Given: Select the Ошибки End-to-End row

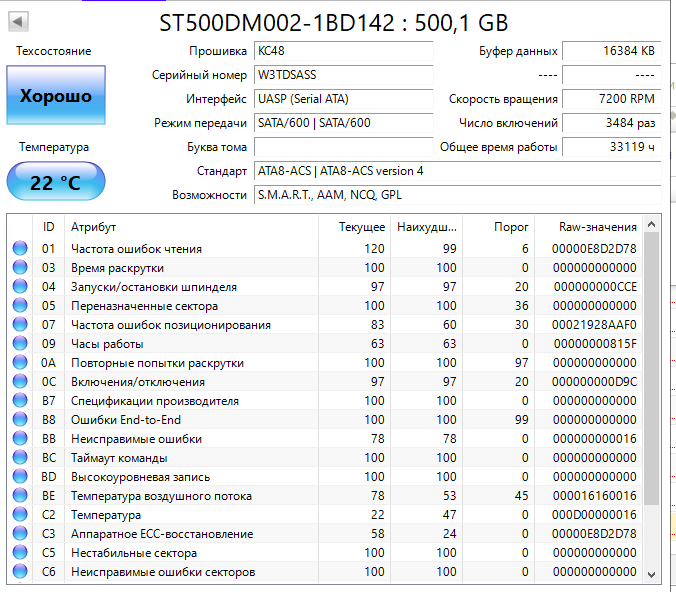Looking at the screenshot, I should (325, 419).
